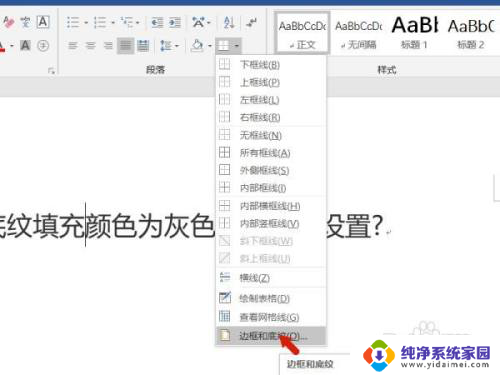Toggle Center paragraph alignment
The height and width of the screenshot is (375, 500).
click(x=90, y=45)
